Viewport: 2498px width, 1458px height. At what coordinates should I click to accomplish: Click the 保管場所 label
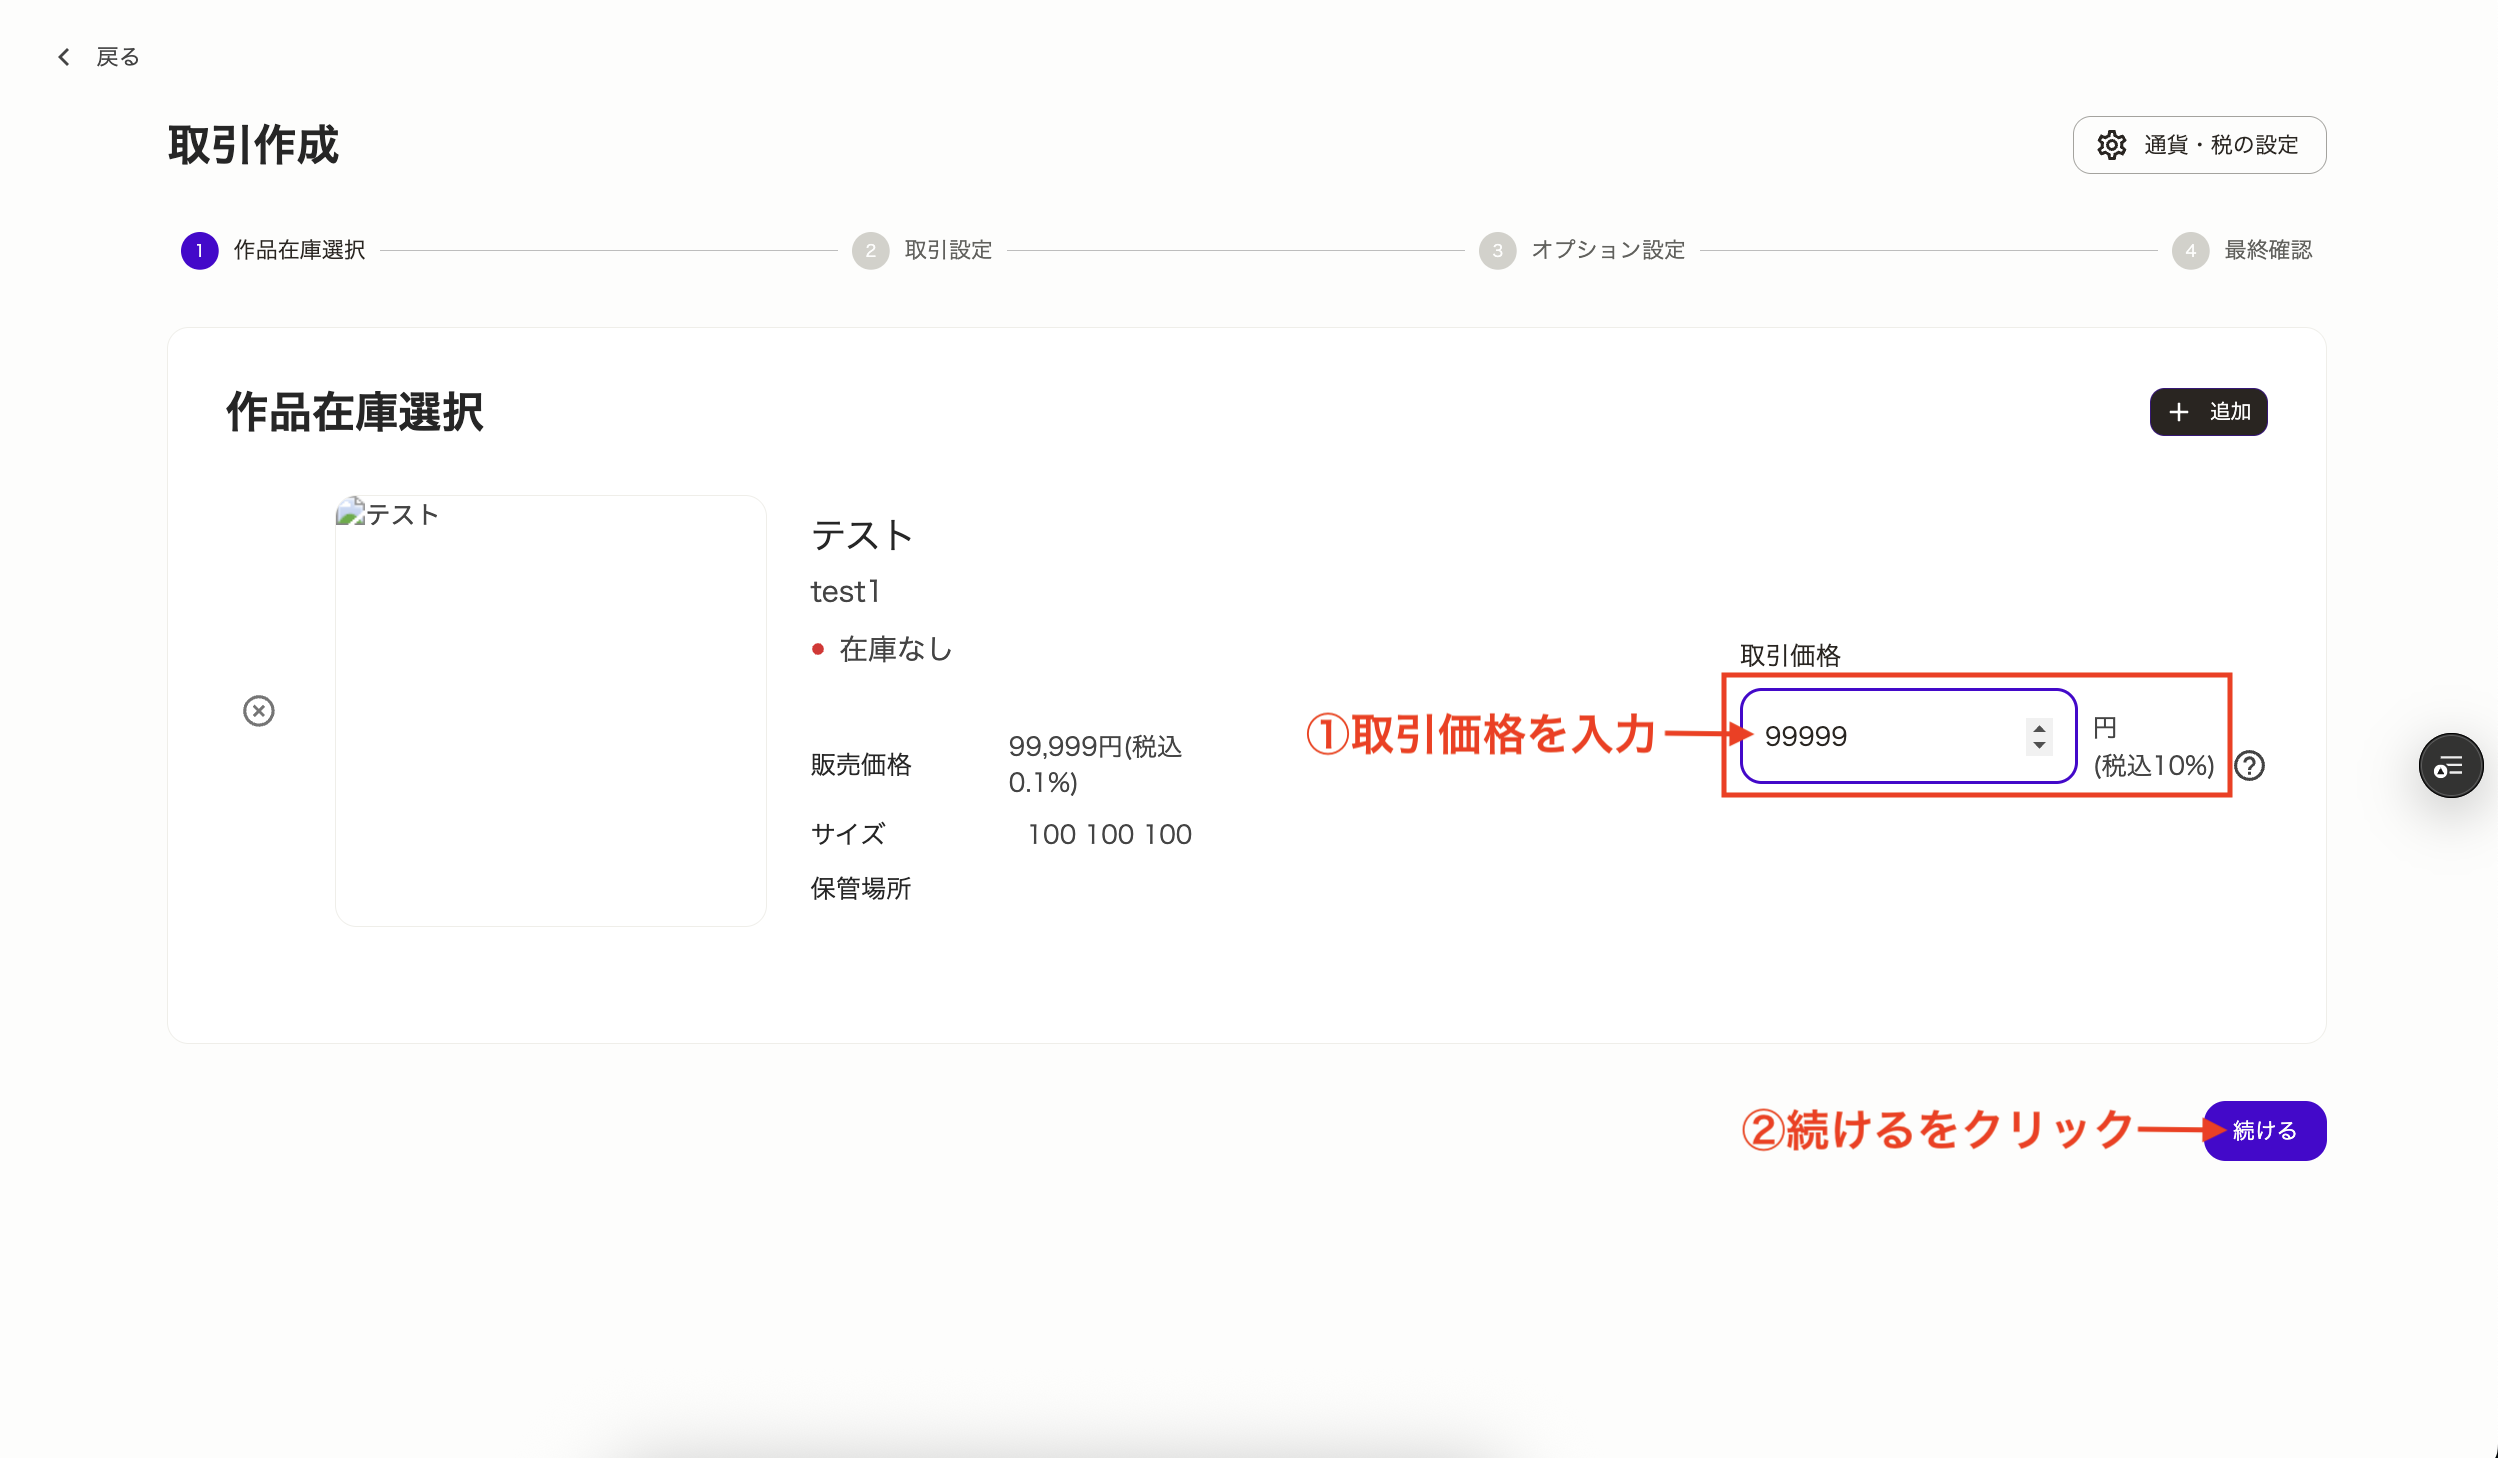click(x=861, y=888)
